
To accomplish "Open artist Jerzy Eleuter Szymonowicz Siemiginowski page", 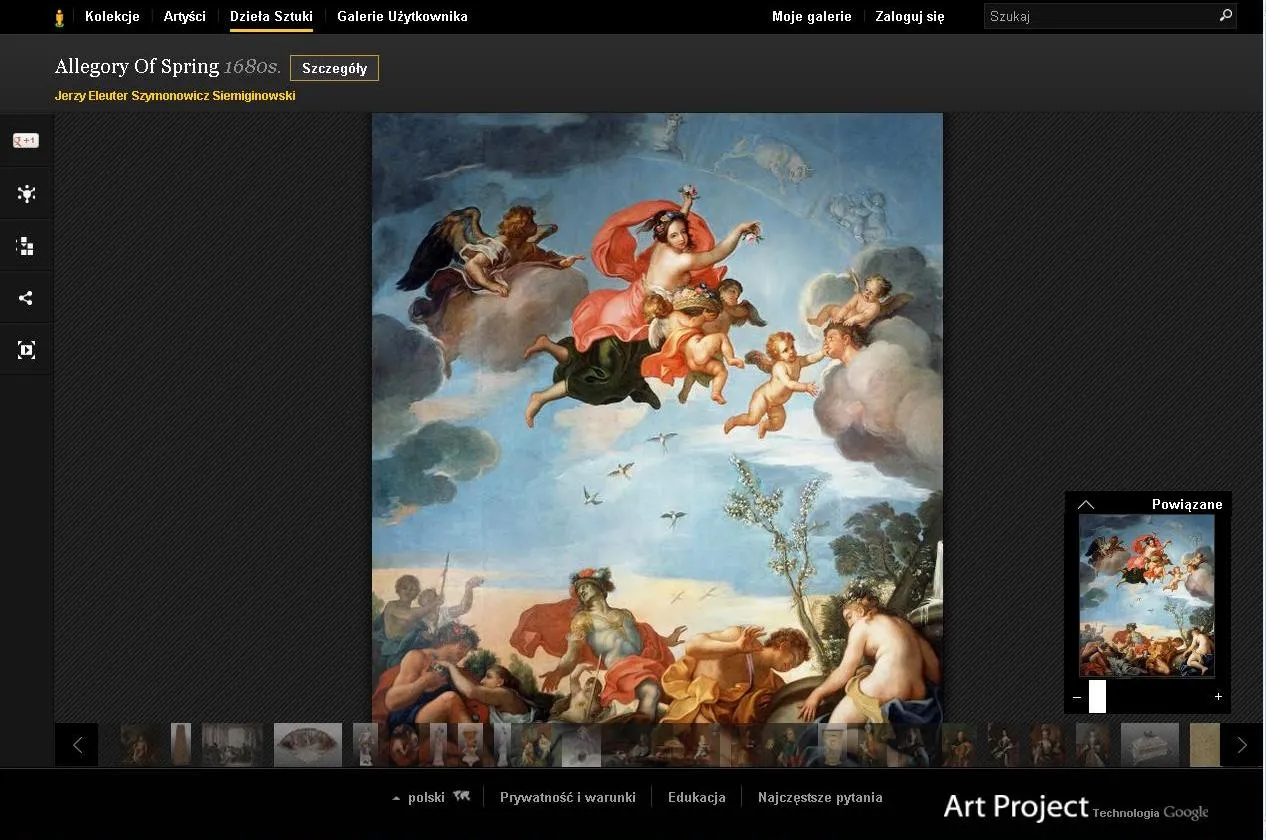I will point(175,95).
